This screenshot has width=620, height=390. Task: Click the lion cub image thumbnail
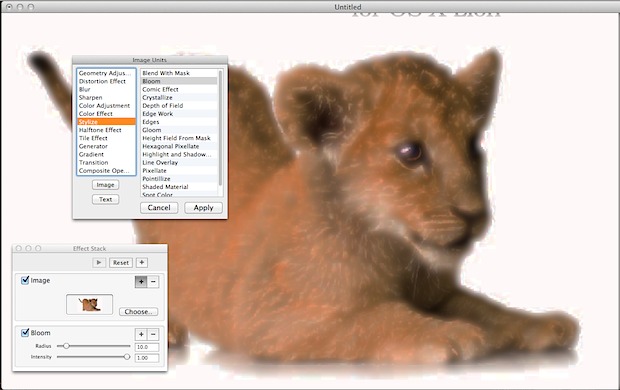click(x=89, y=304)
